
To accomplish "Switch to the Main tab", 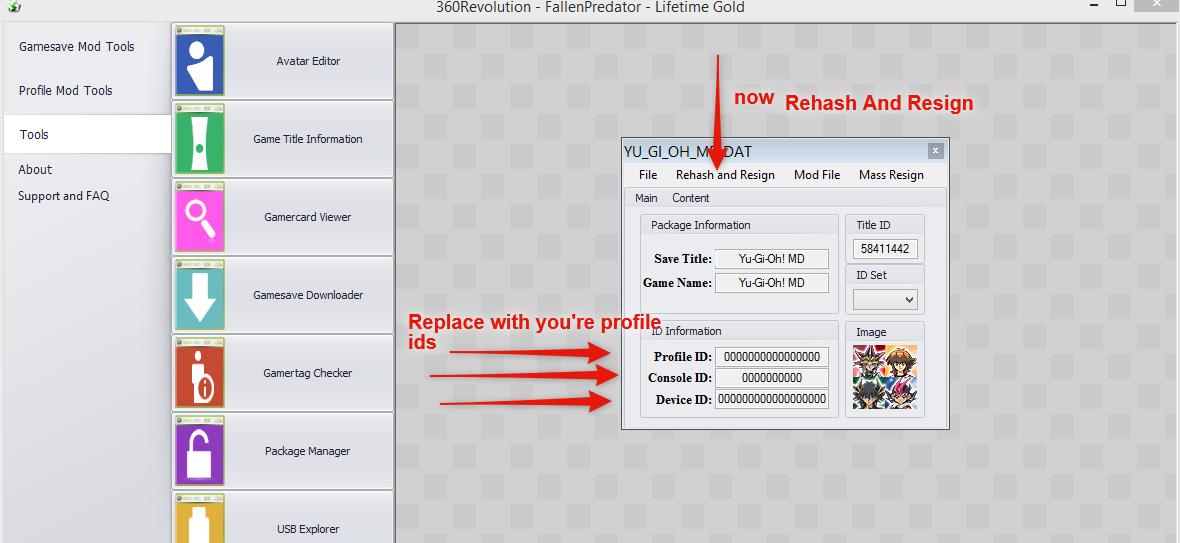I will pyautogui.click(x=646, y=198).
